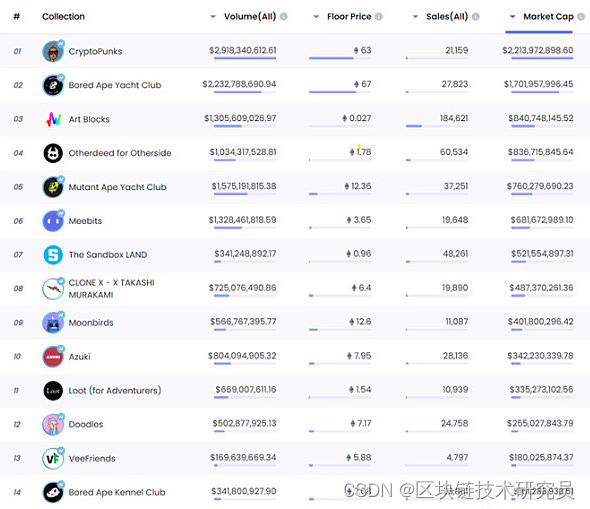Open the Moonbirds collection link
This screenshot has height=509, width=590.
91,322
